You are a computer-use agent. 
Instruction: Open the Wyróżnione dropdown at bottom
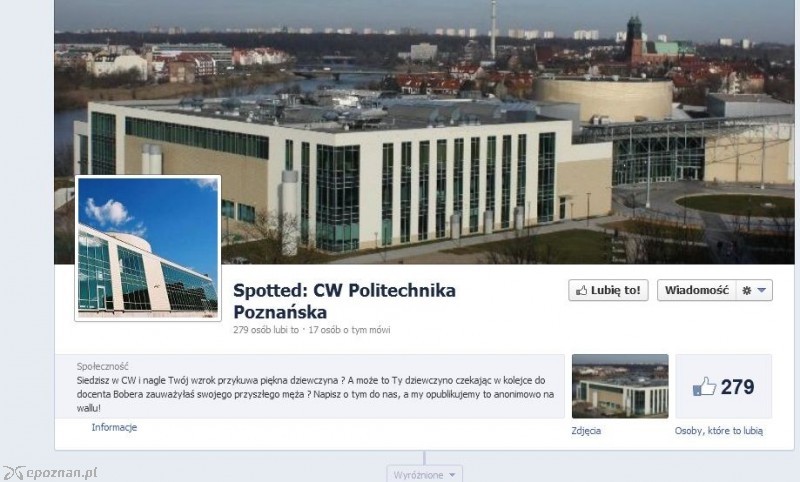424,474
